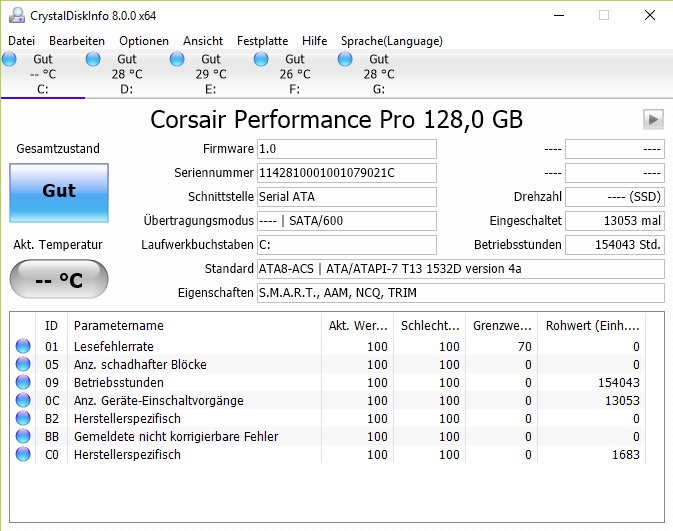673x531 pixels.
Task: Click the blue status orb for drive E:
Action: point(177,59)
